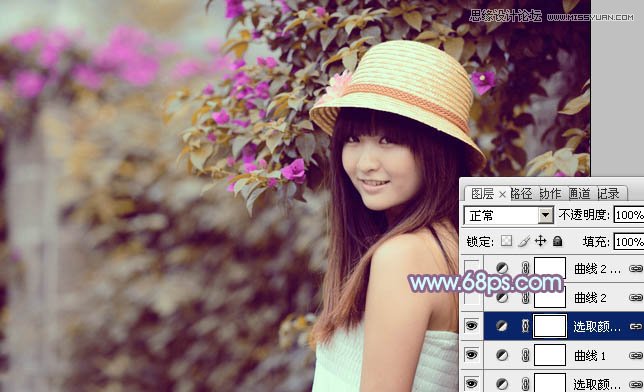Hide the bottom 选取颜… layer via eye
The height and width of the screenshot is (392, 644).
tap(472, 384)
